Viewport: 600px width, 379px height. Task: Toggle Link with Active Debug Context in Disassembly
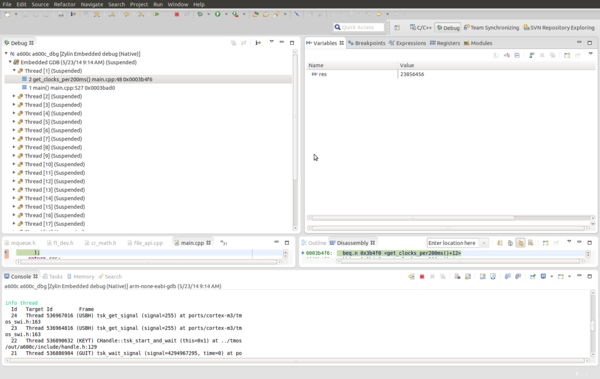[x=520, y=243]
